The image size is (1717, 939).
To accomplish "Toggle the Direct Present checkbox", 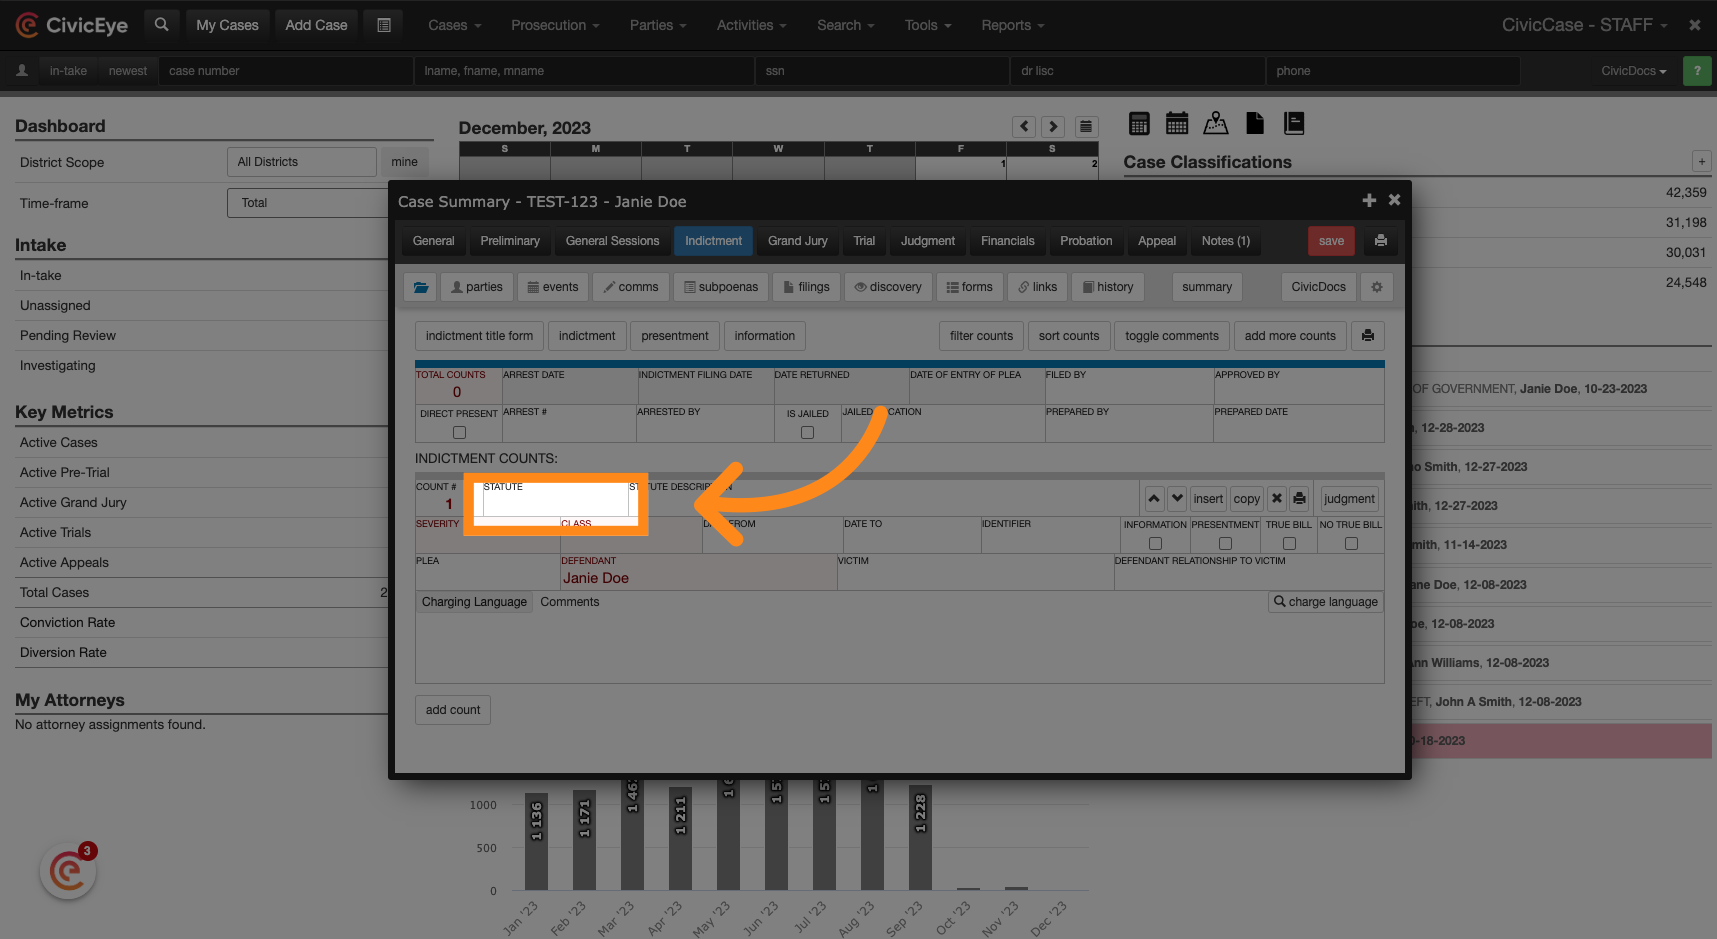I will pos(459,433).
